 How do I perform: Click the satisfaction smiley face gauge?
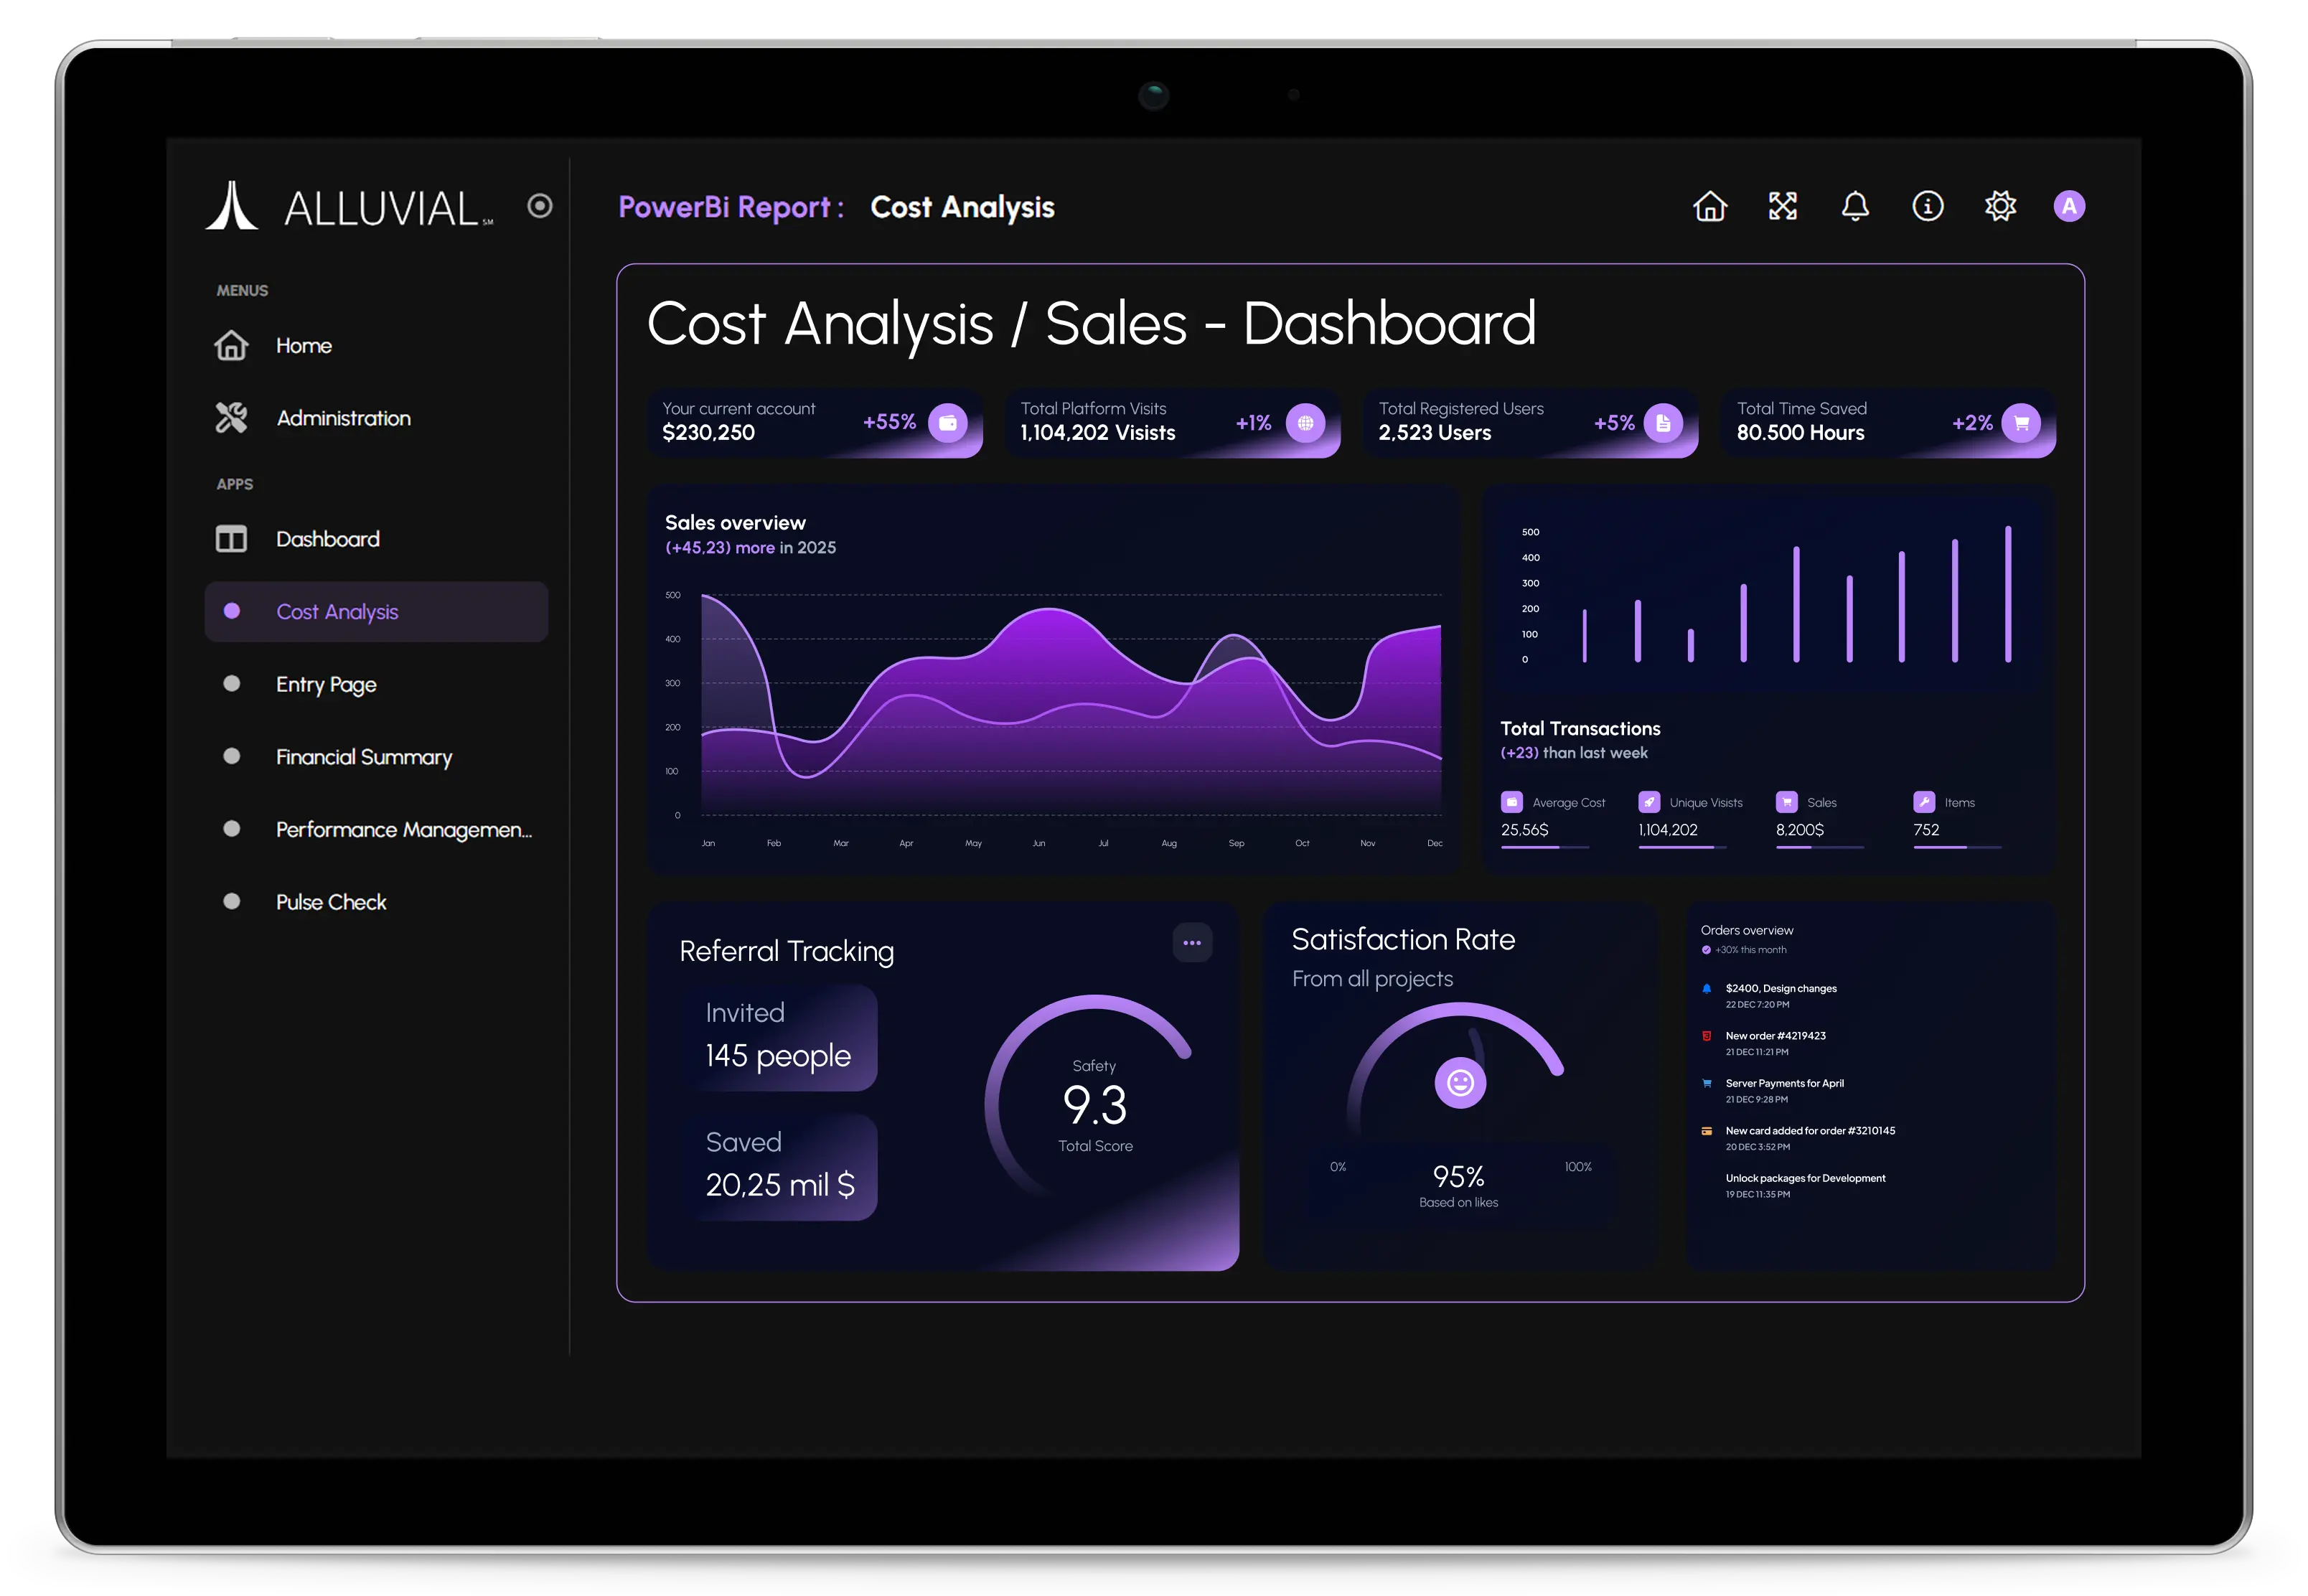tap(1460, 1083)
